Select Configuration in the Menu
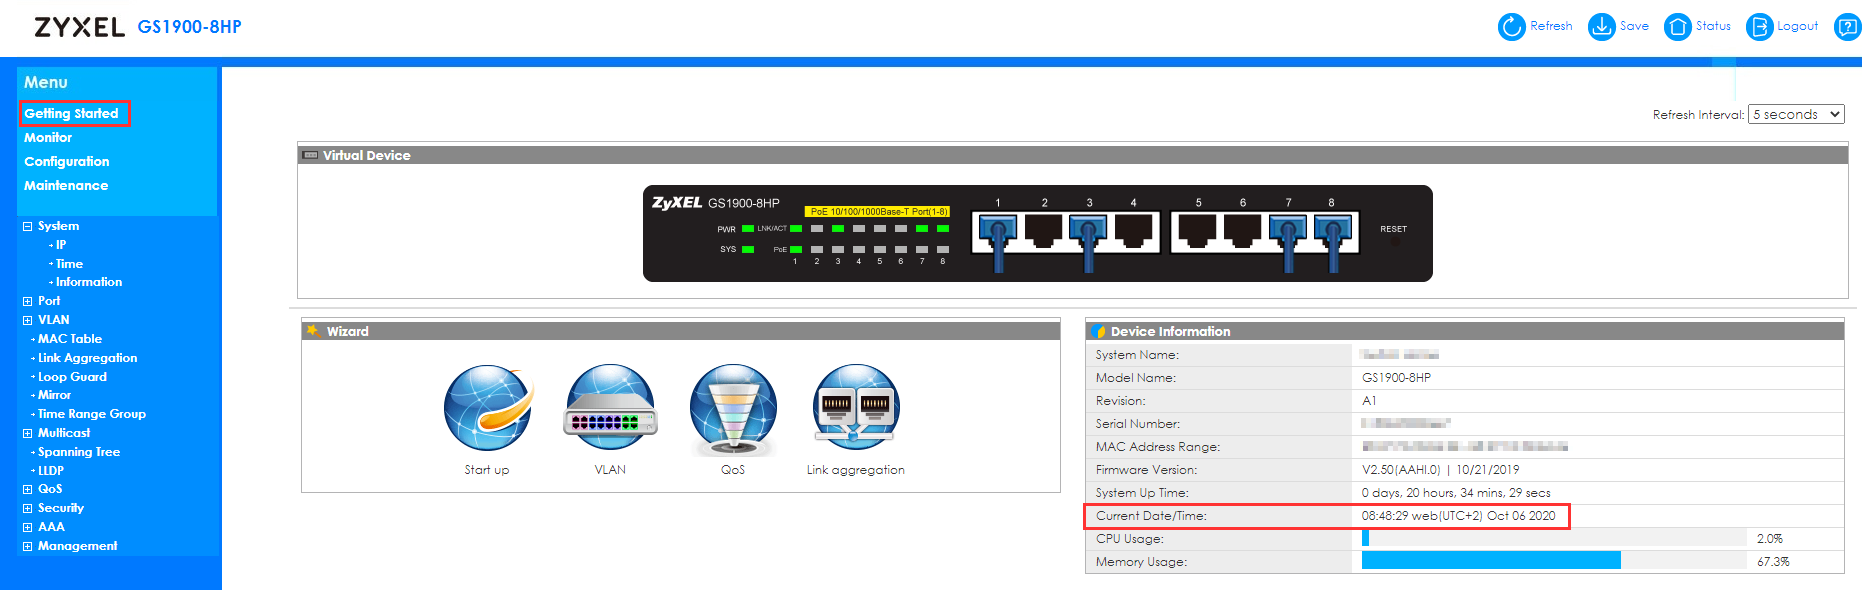This screenshot has width=1862, height=590. (x=67, y=162)
